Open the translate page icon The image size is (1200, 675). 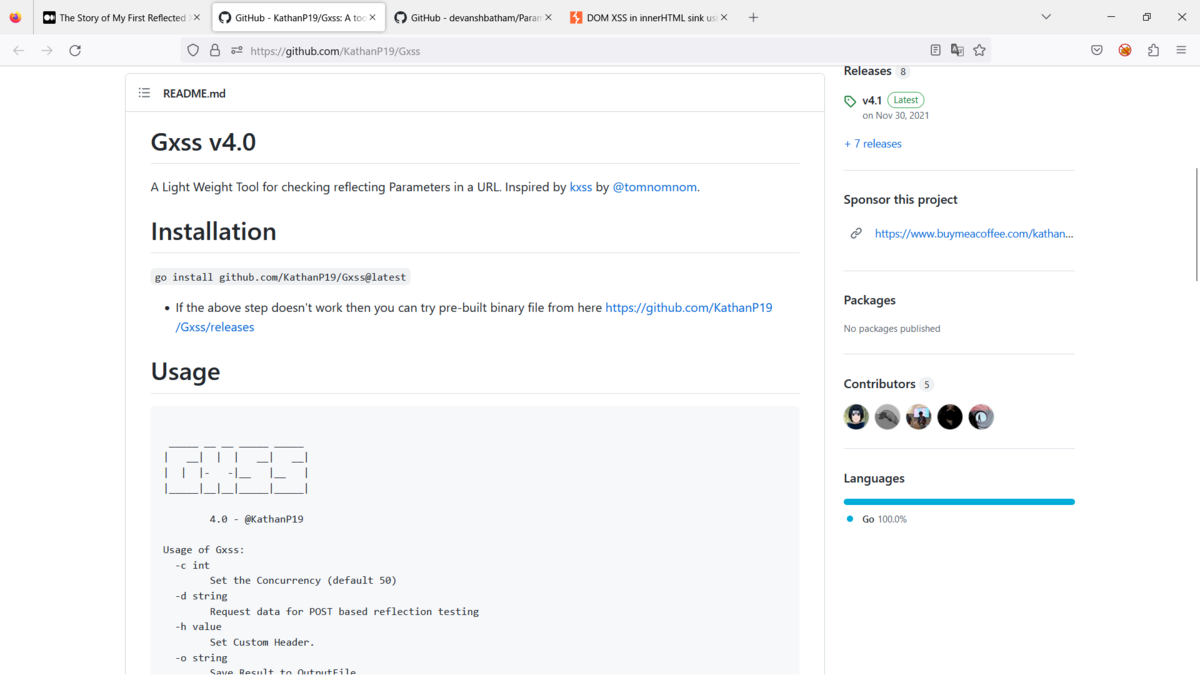957,50
